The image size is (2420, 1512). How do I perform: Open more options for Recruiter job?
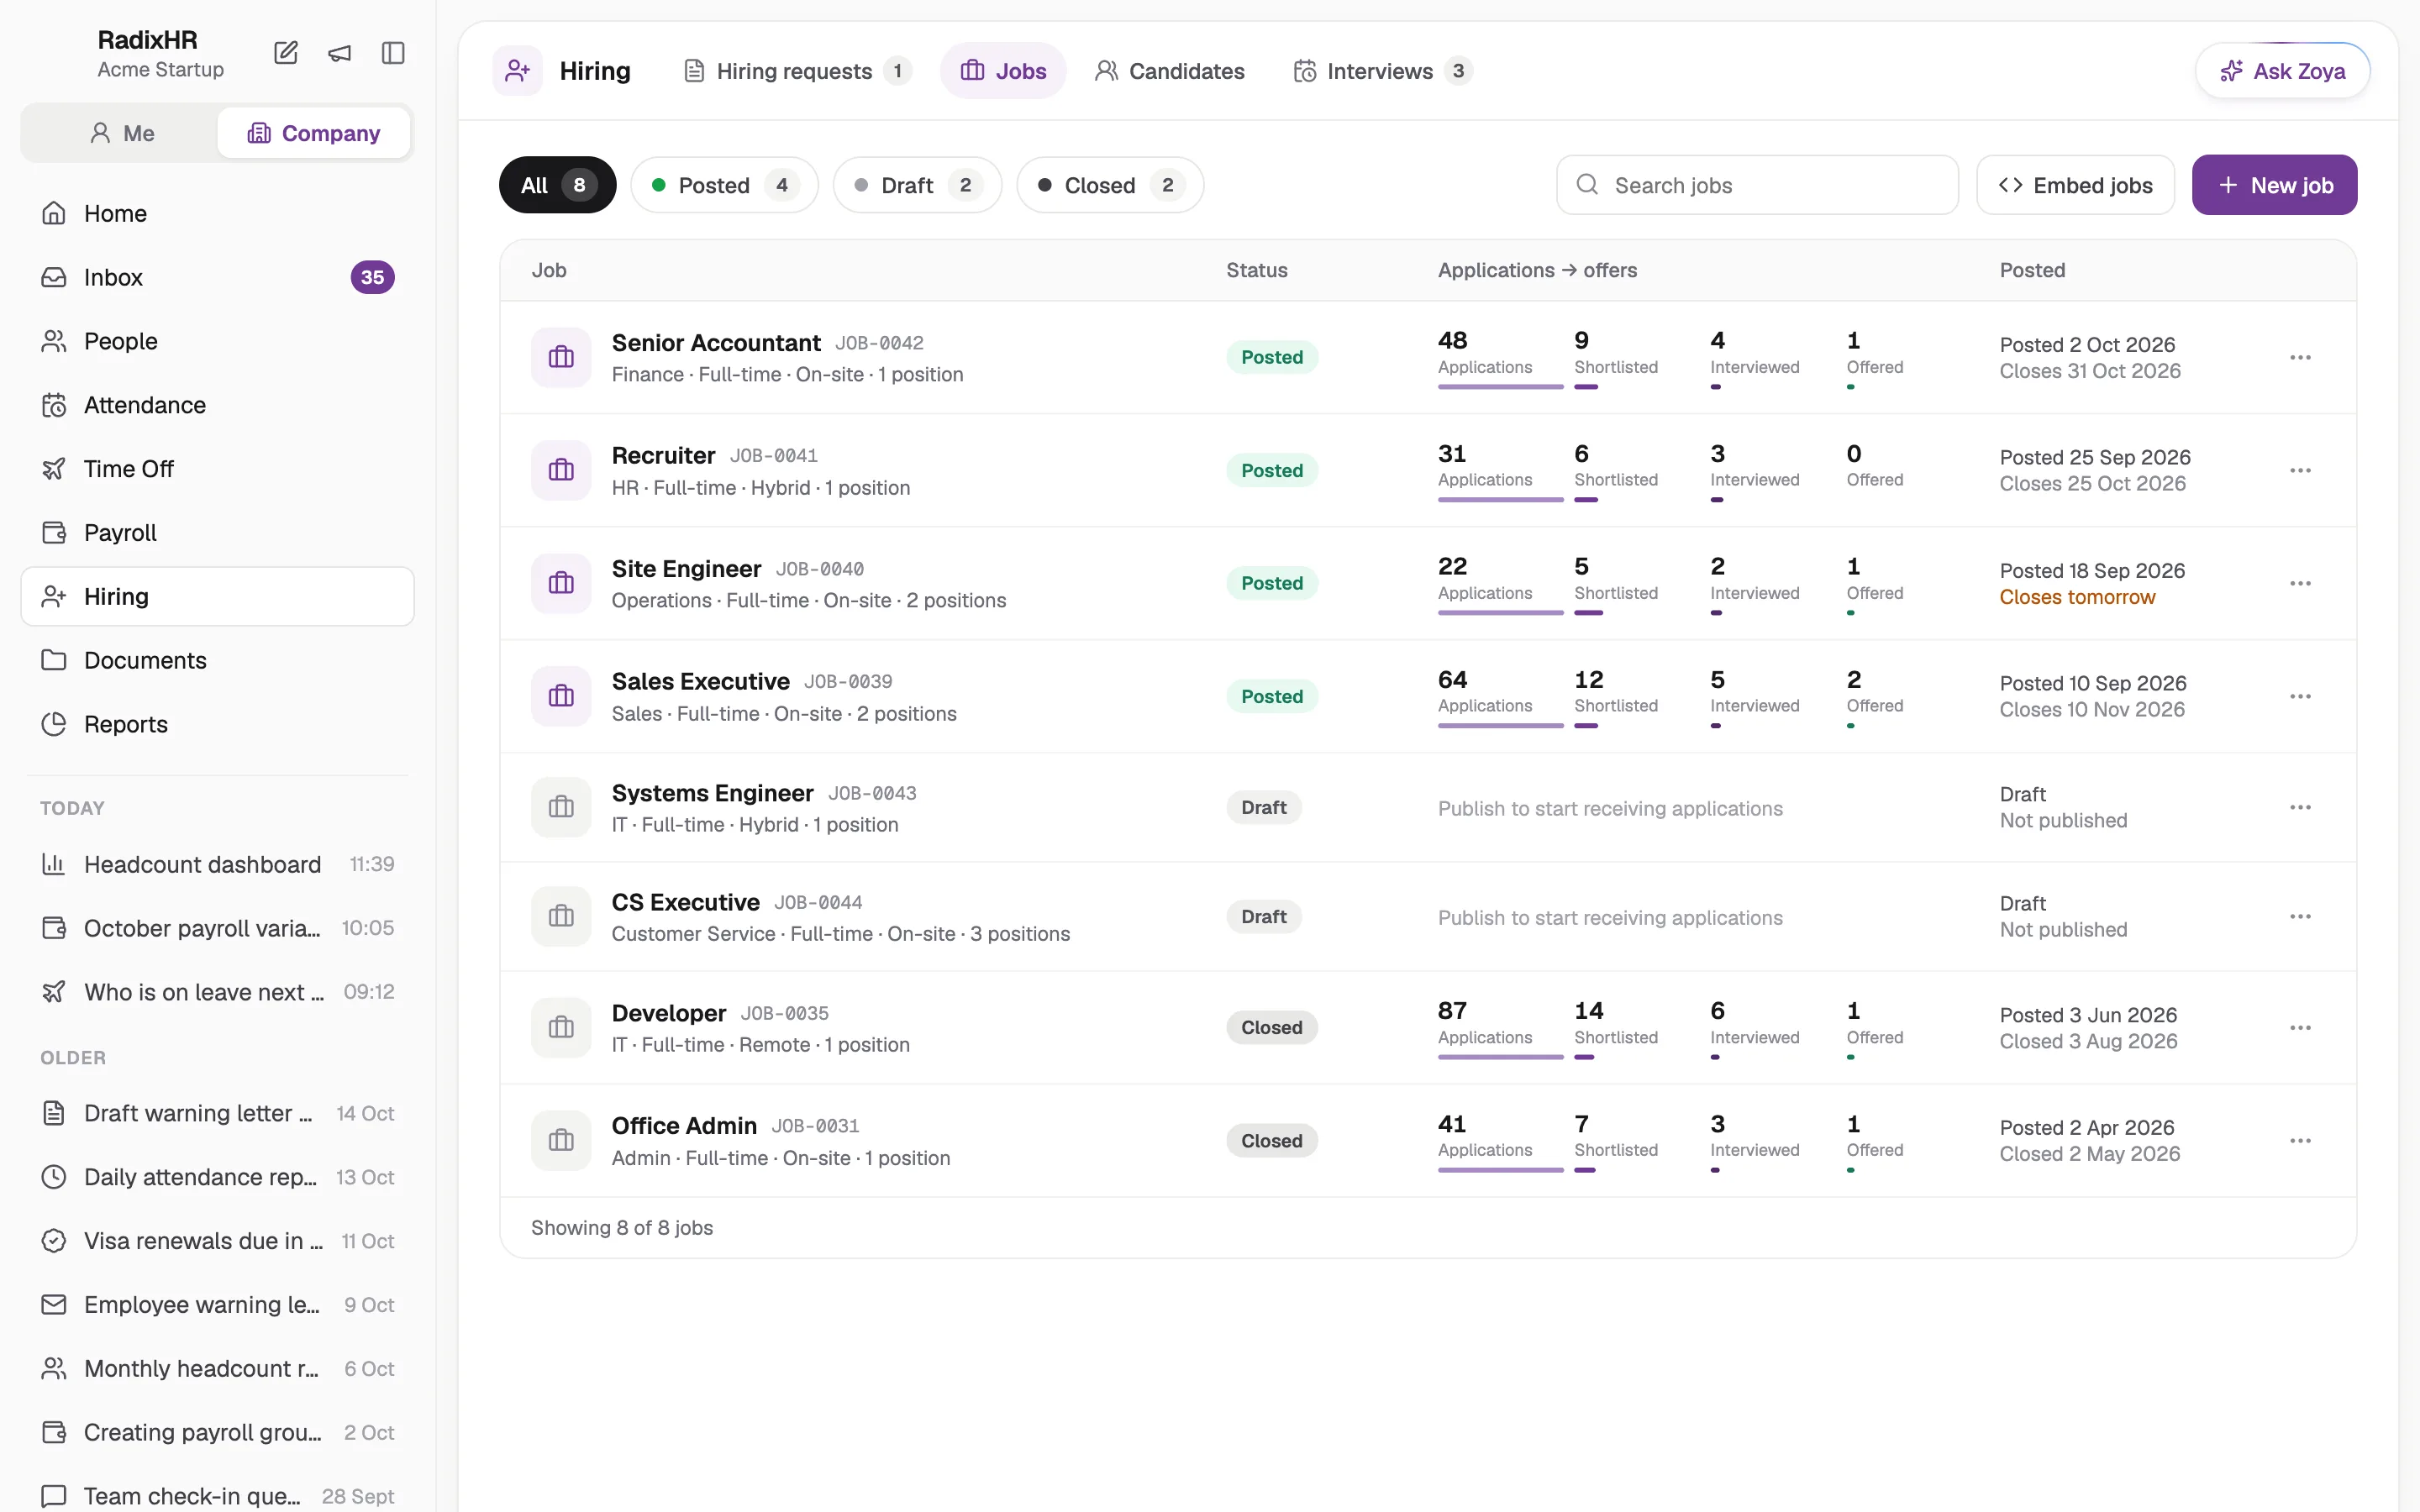point(2300,471)
